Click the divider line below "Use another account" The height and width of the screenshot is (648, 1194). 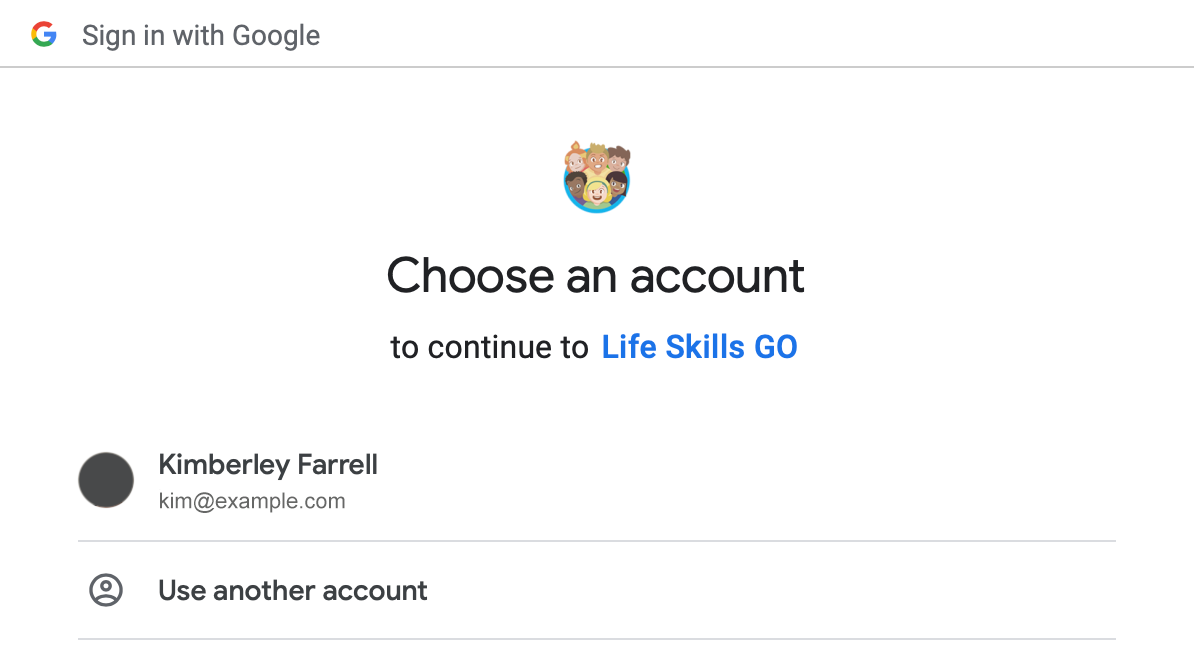coord(596,639)
